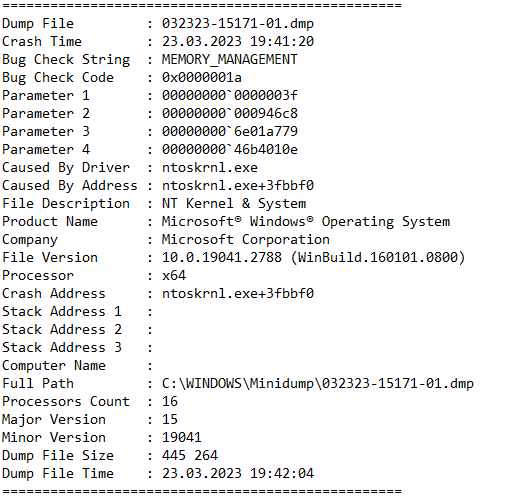Click the Microsoft Corporation company text
Image resolution: width=513 pixels, height=503 pixels.
pyautogui.click(x=246, y=240)
